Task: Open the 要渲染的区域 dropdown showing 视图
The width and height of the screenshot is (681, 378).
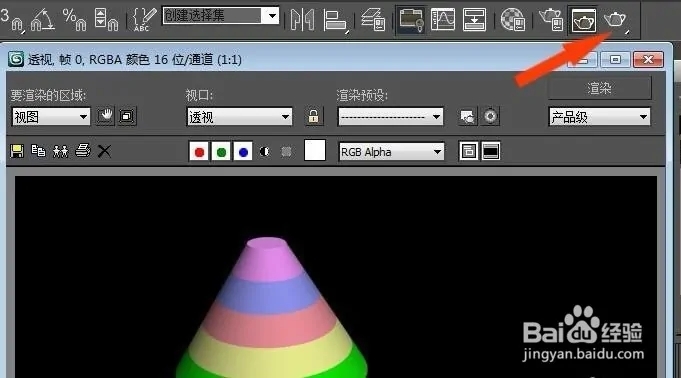Action: (x=51, y=116)
